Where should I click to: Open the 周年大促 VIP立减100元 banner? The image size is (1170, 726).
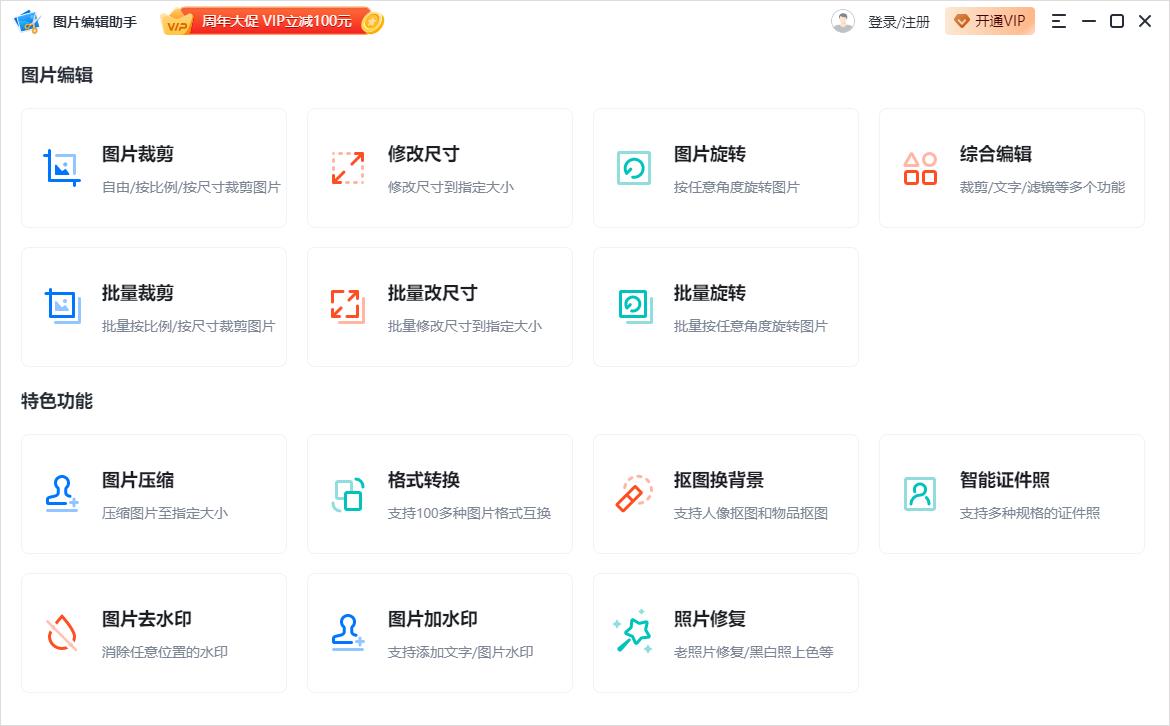[272, 22]
